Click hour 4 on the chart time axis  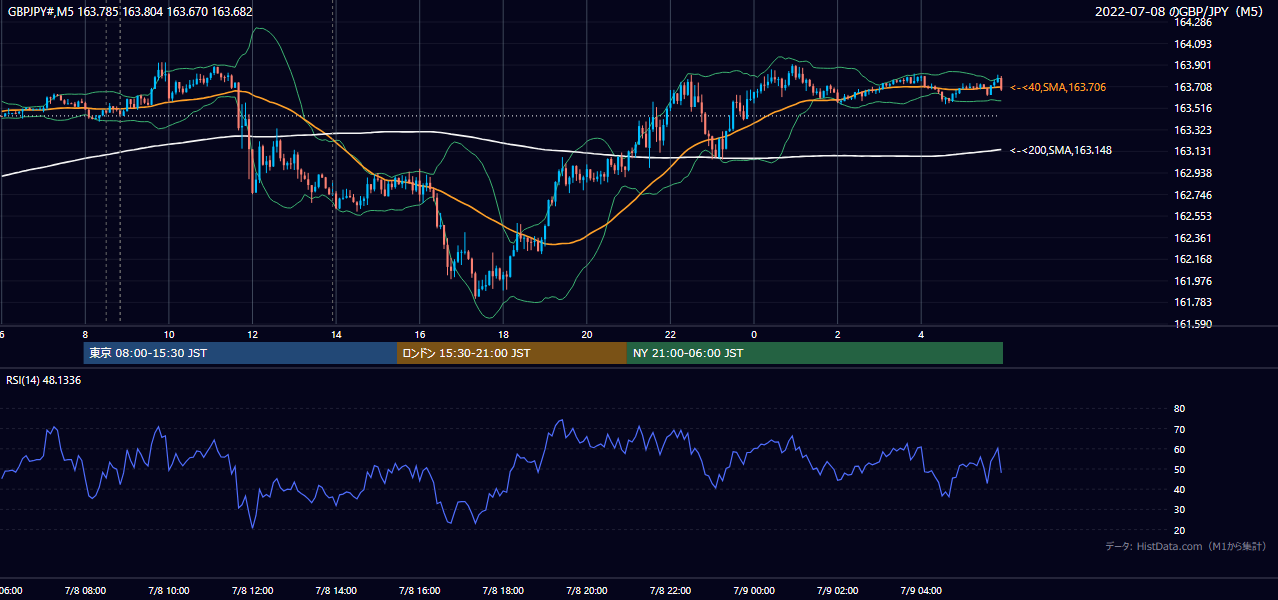[921, 334]
